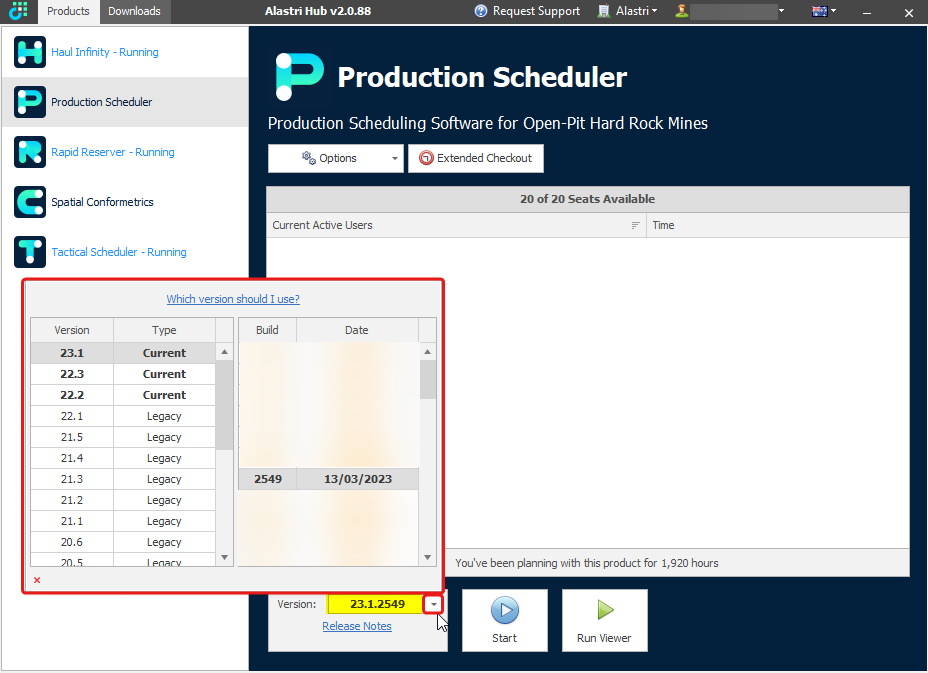This screenshot has height=673, width=928.
Task: Click the Run Viewer button label
Action: click(604, 638)
